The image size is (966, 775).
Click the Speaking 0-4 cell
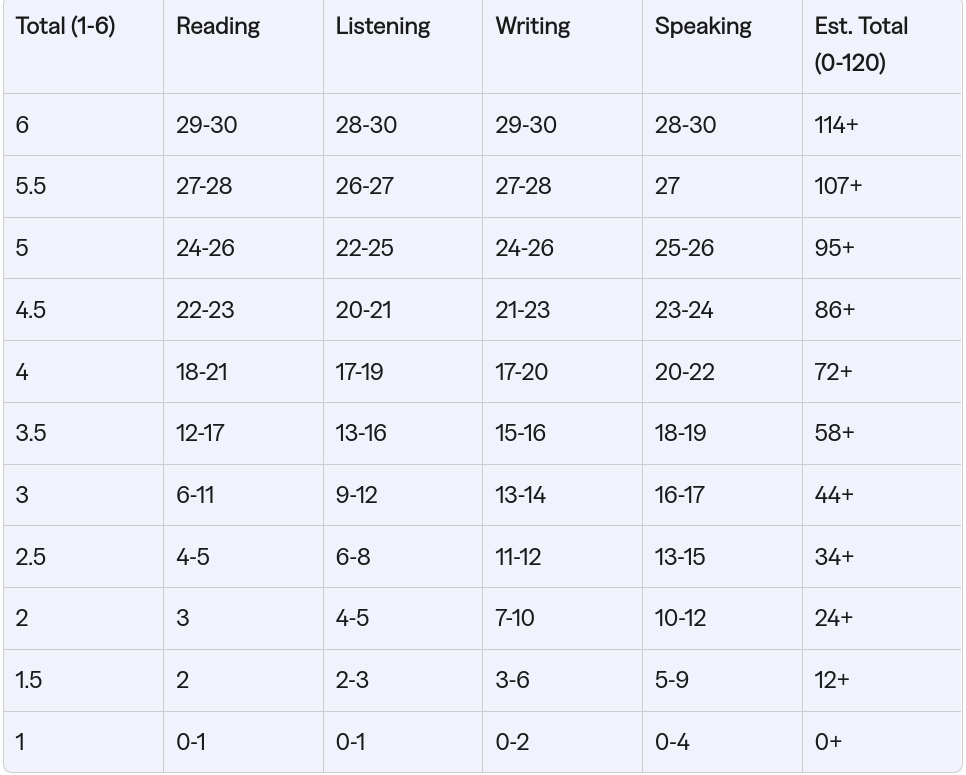pyautogui.click(x=671, y=742)
